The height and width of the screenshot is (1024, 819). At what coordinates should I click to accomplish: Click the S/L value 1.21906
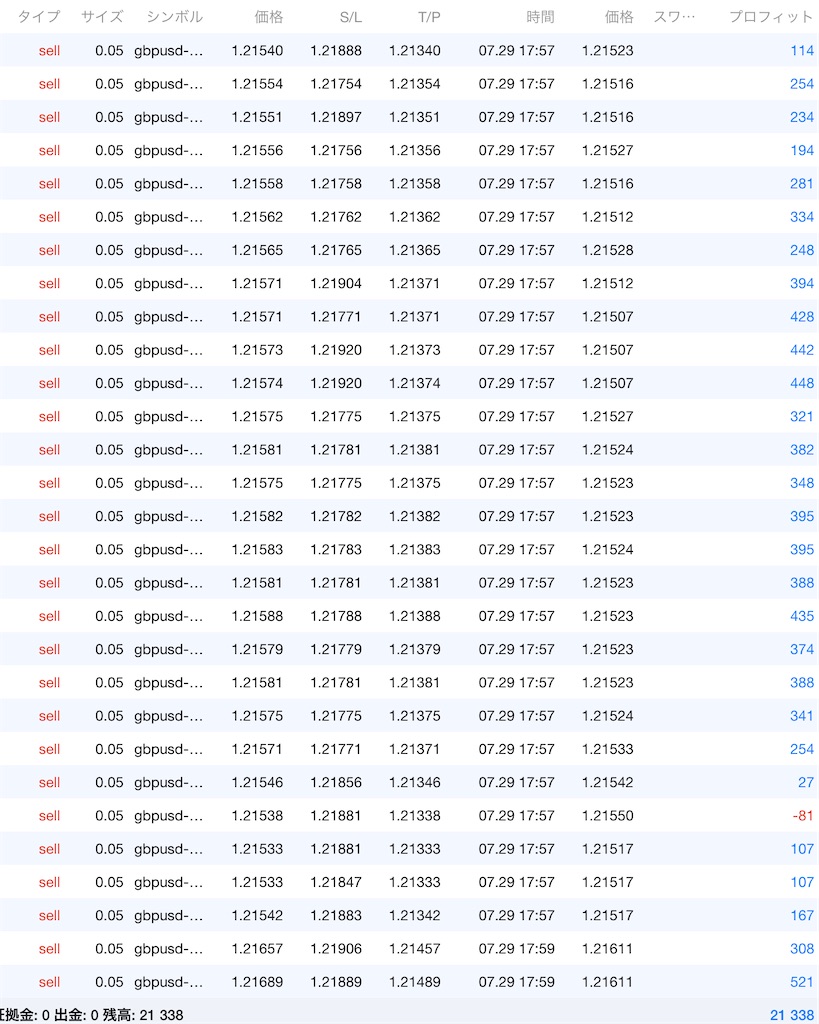pyautogui.click(x=336, y=949)
